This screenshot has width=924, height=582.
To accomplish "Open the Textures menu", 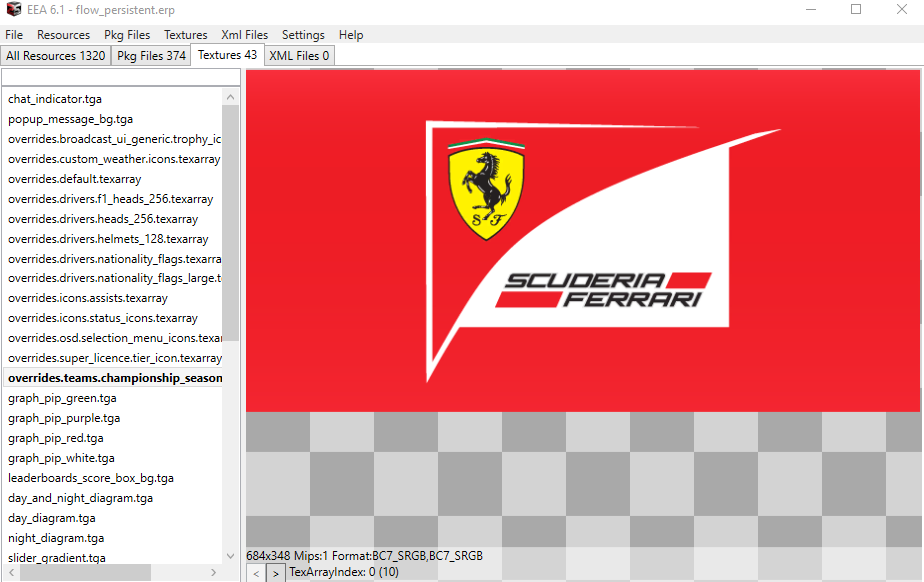I will 185,34.
